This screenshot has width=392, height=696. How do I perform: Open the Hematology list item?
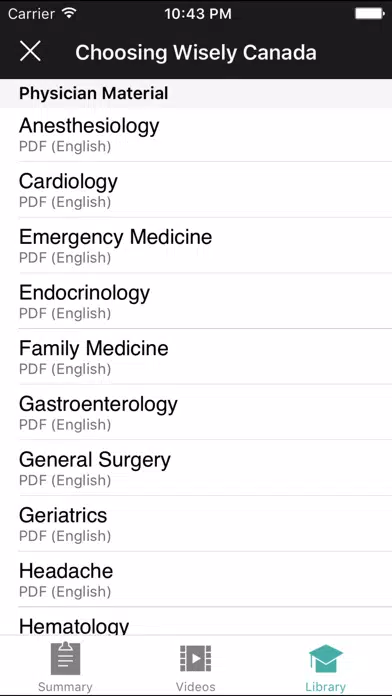(x=196, y=621)
